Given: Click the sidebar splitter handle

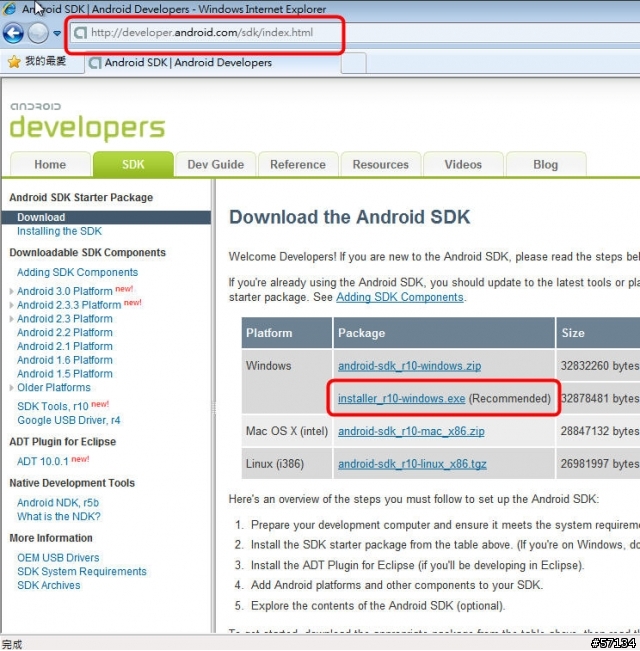Looking at the screenshot, I should (214, 407).
